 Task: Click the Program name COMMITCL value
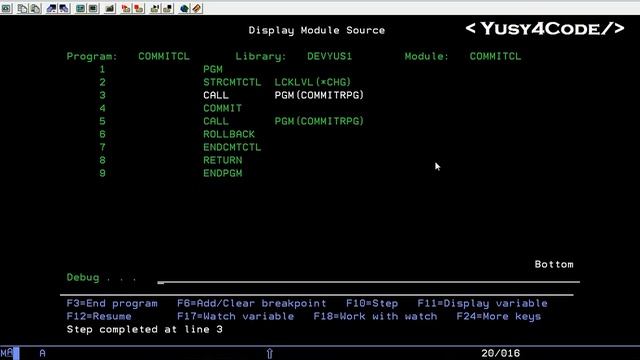tap(164, 56)
